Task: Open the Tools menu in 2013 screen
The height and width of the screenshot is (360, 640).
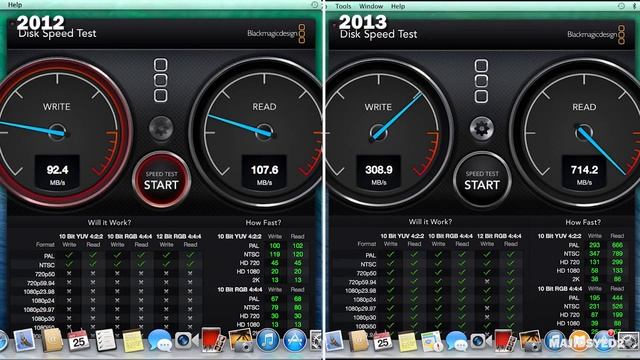Action: (x=343, y=6)
